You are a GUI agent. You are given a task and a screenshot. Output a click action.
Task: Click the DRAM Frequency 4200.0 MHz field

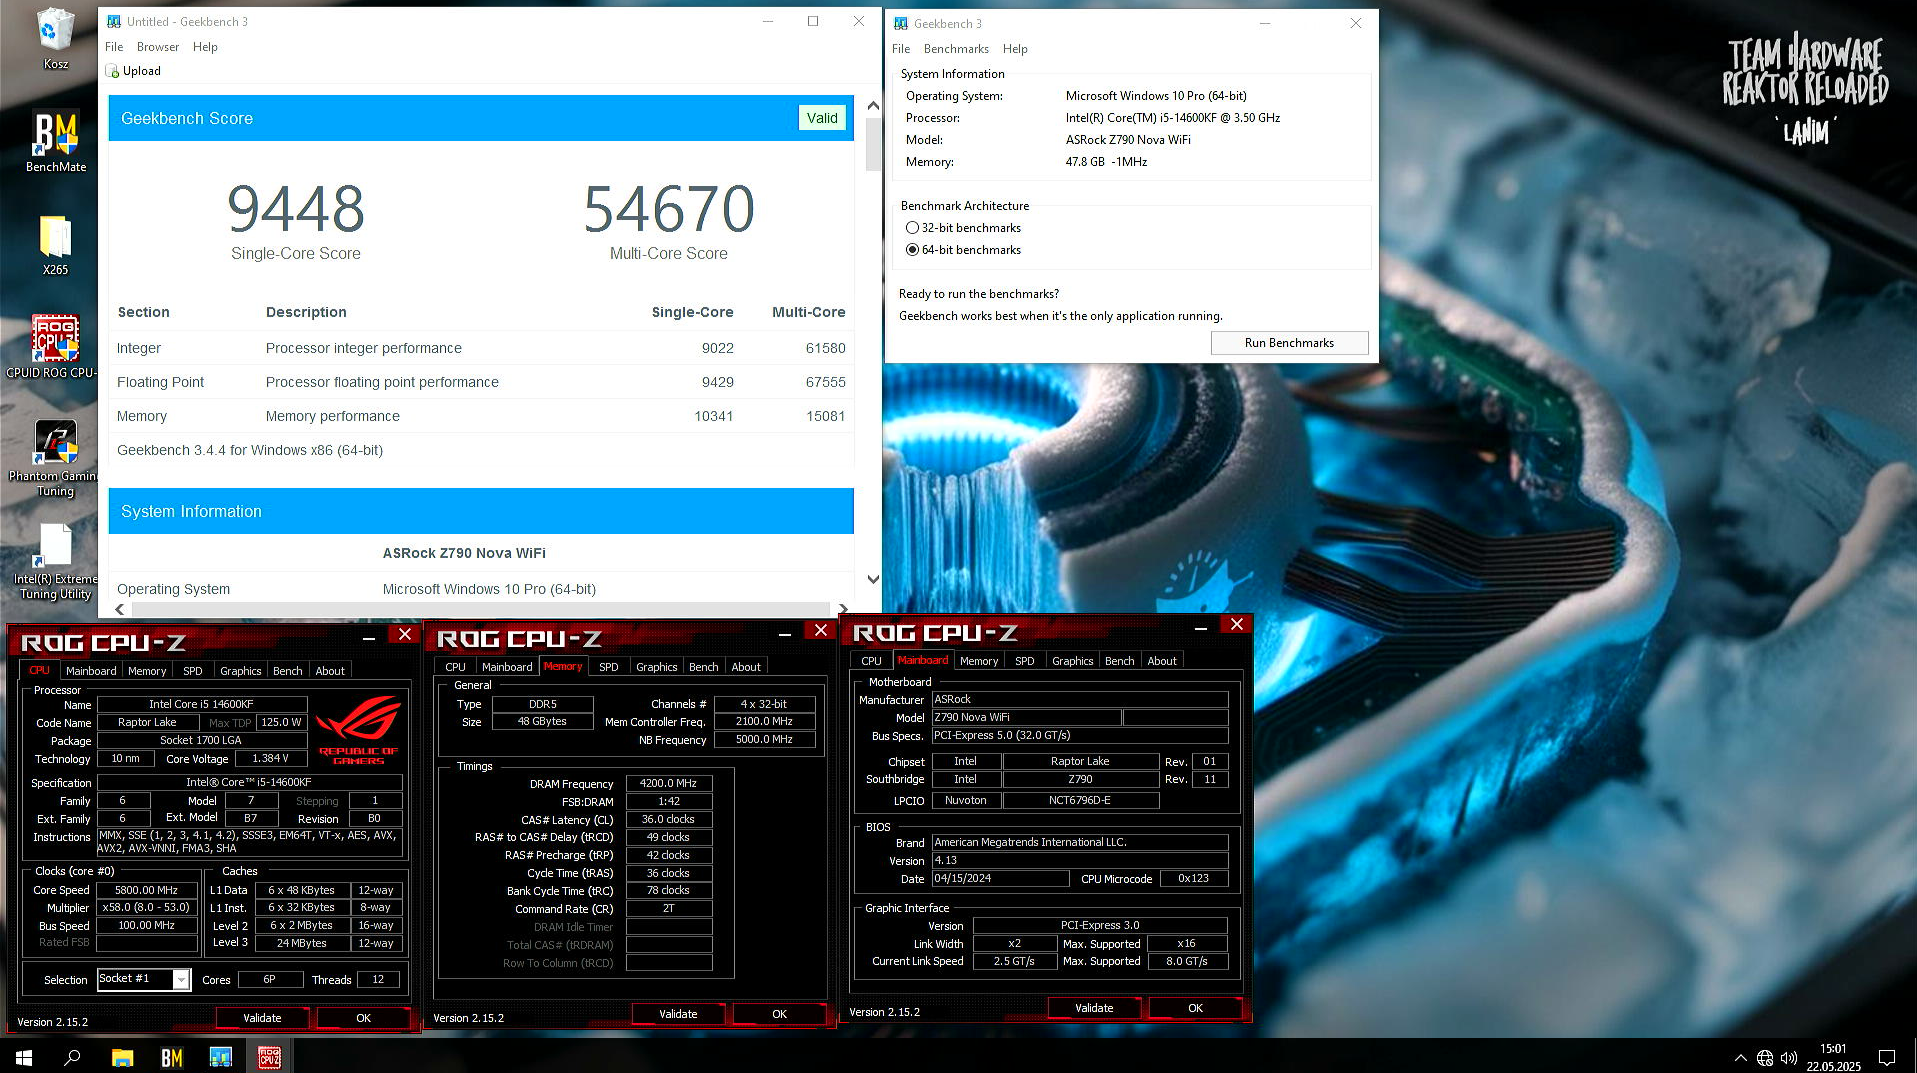point(669,784)
